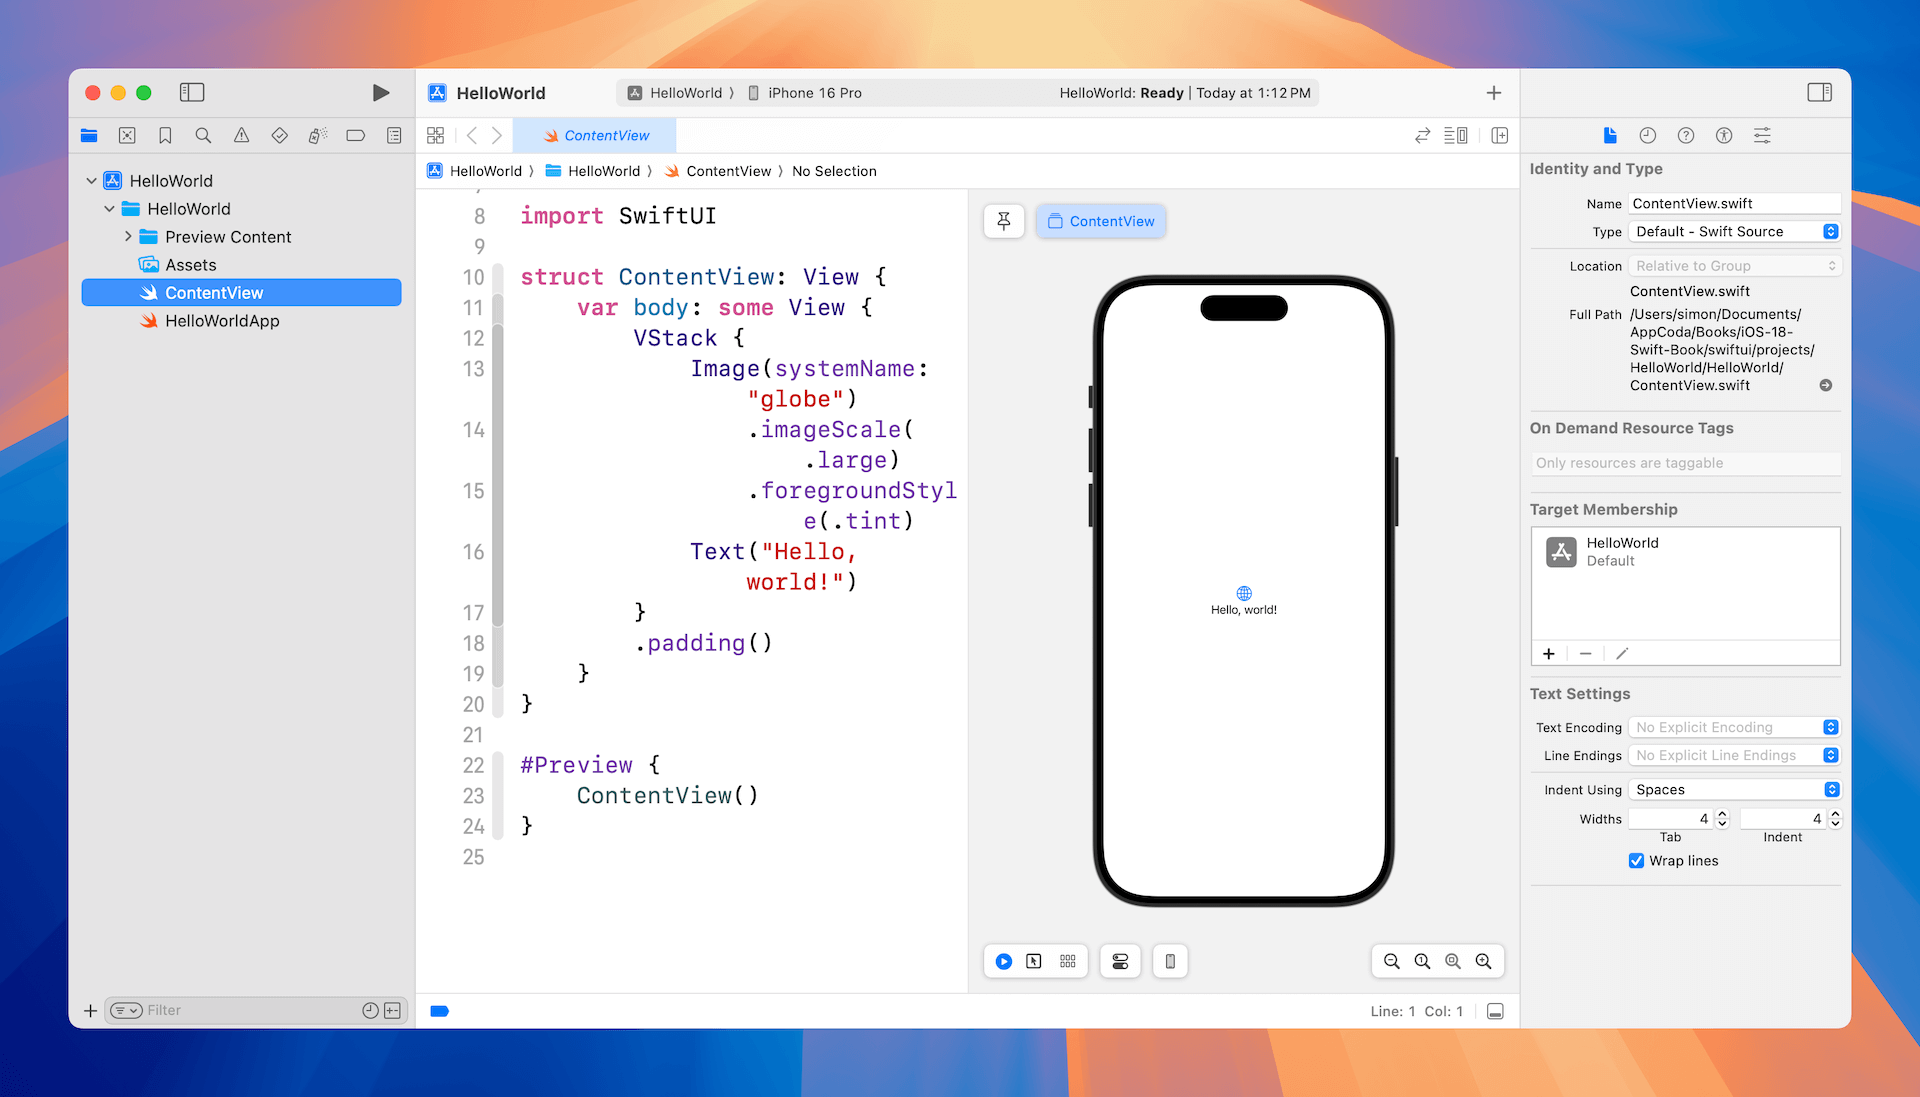Open the History inspector clock icon

click(x=1648, y=136)
